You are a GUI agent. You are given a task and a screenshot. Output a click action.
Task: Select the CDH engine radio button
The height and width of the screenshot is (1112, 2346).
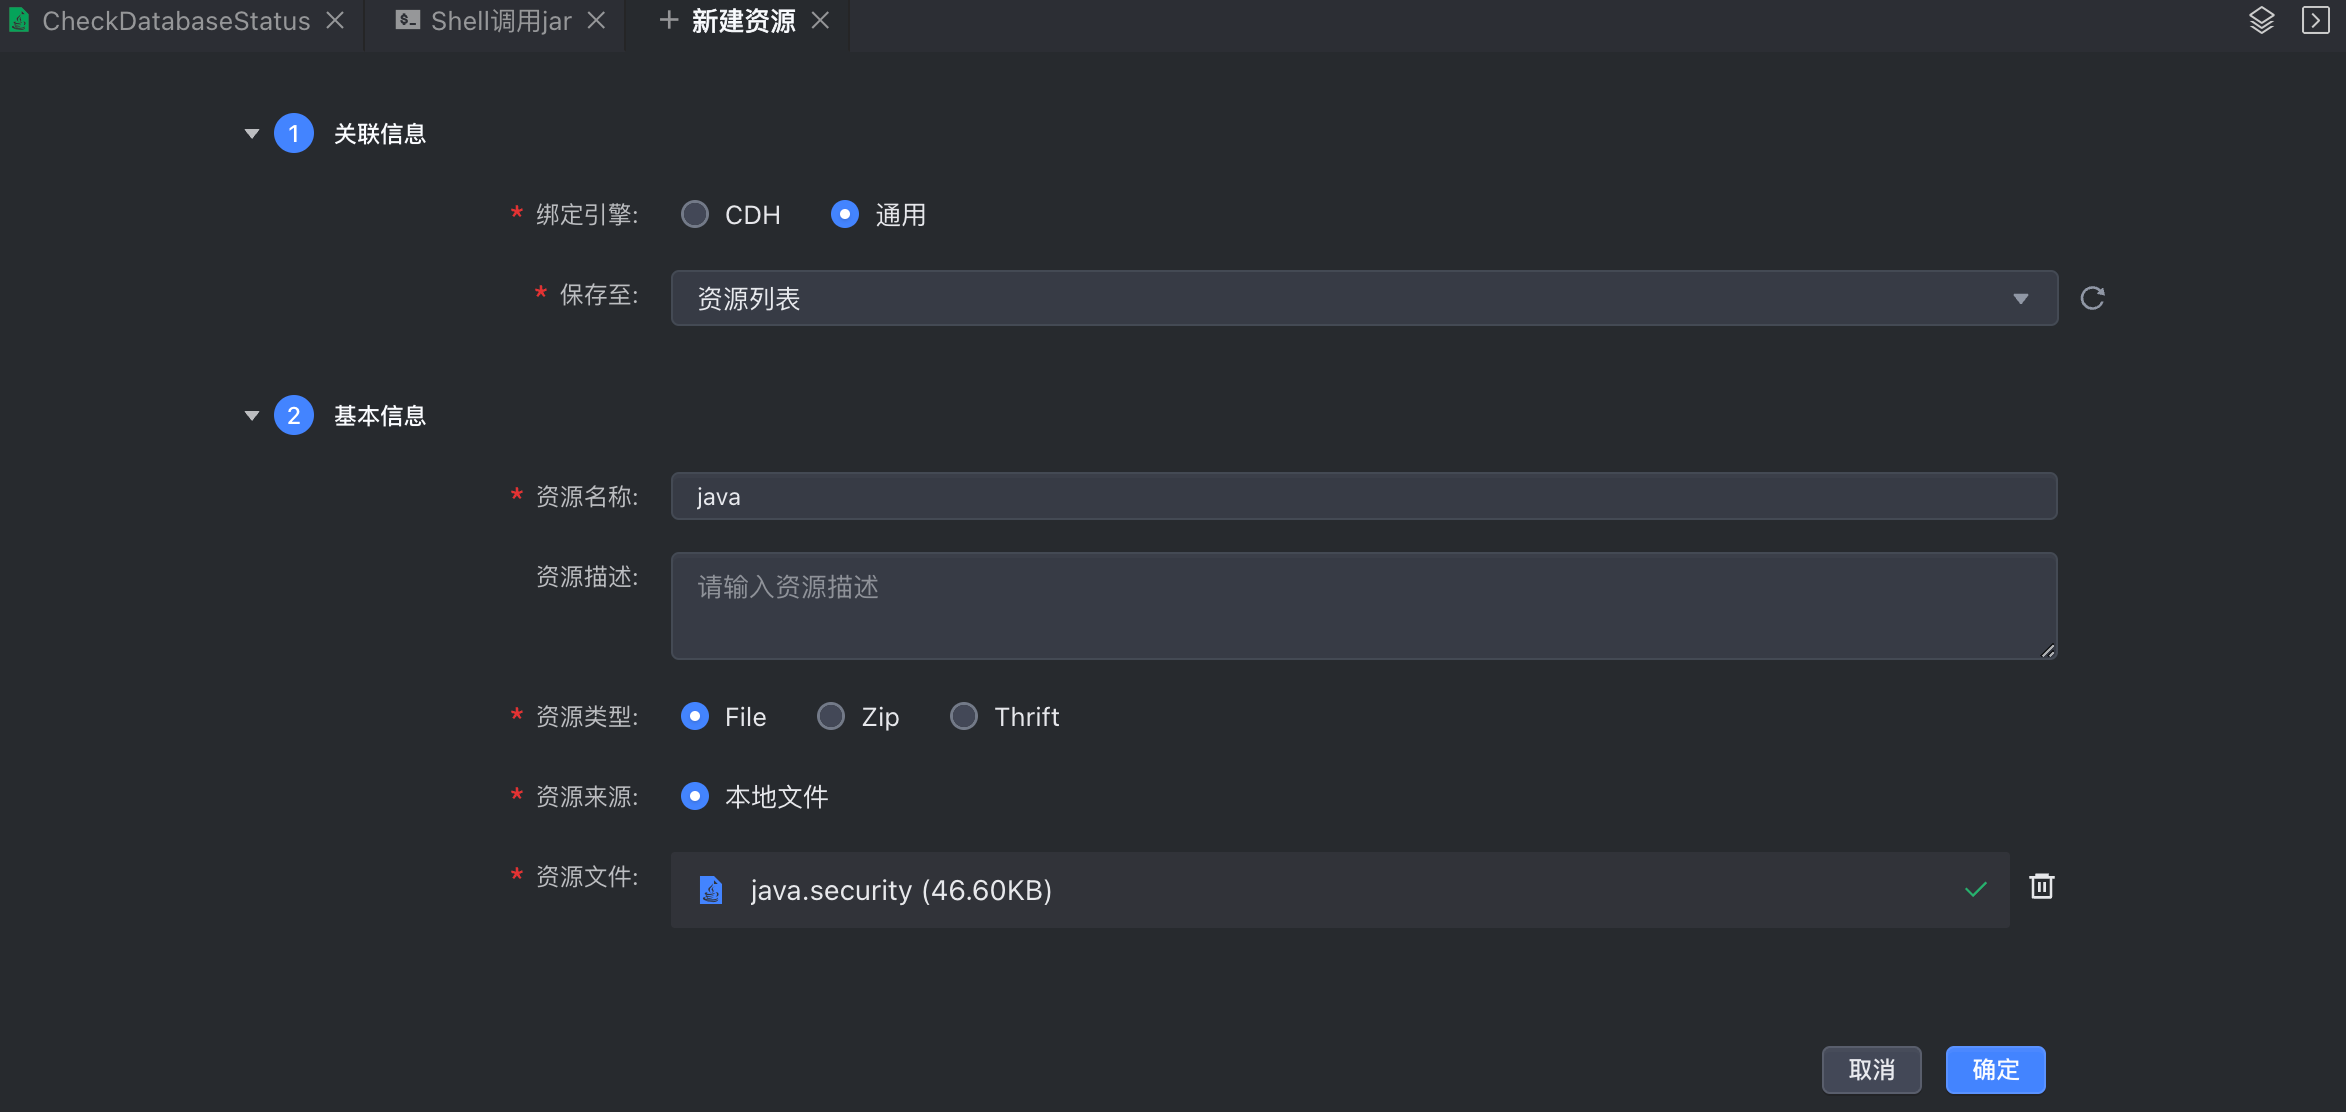[x=695, y=215]
